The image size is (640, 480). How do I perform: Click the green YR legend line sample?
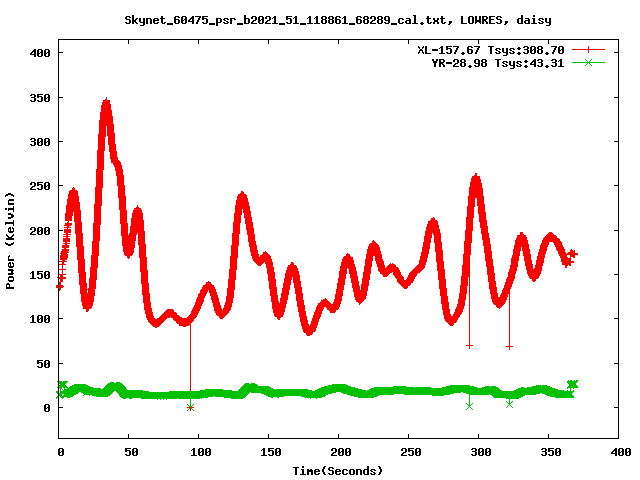coord(588,62)
